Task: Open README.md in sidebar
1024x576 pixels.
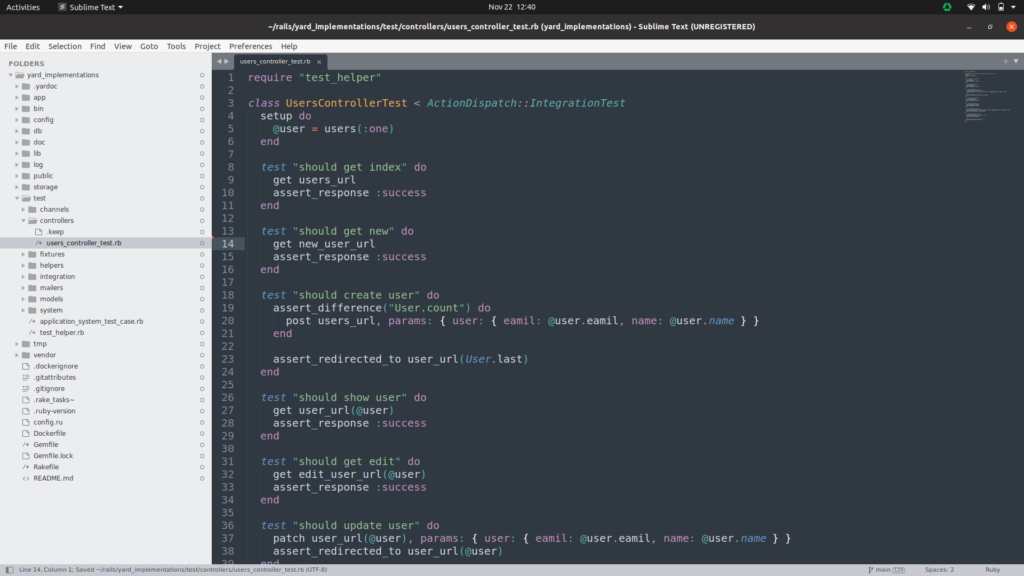Action: [x=53, y=478]
